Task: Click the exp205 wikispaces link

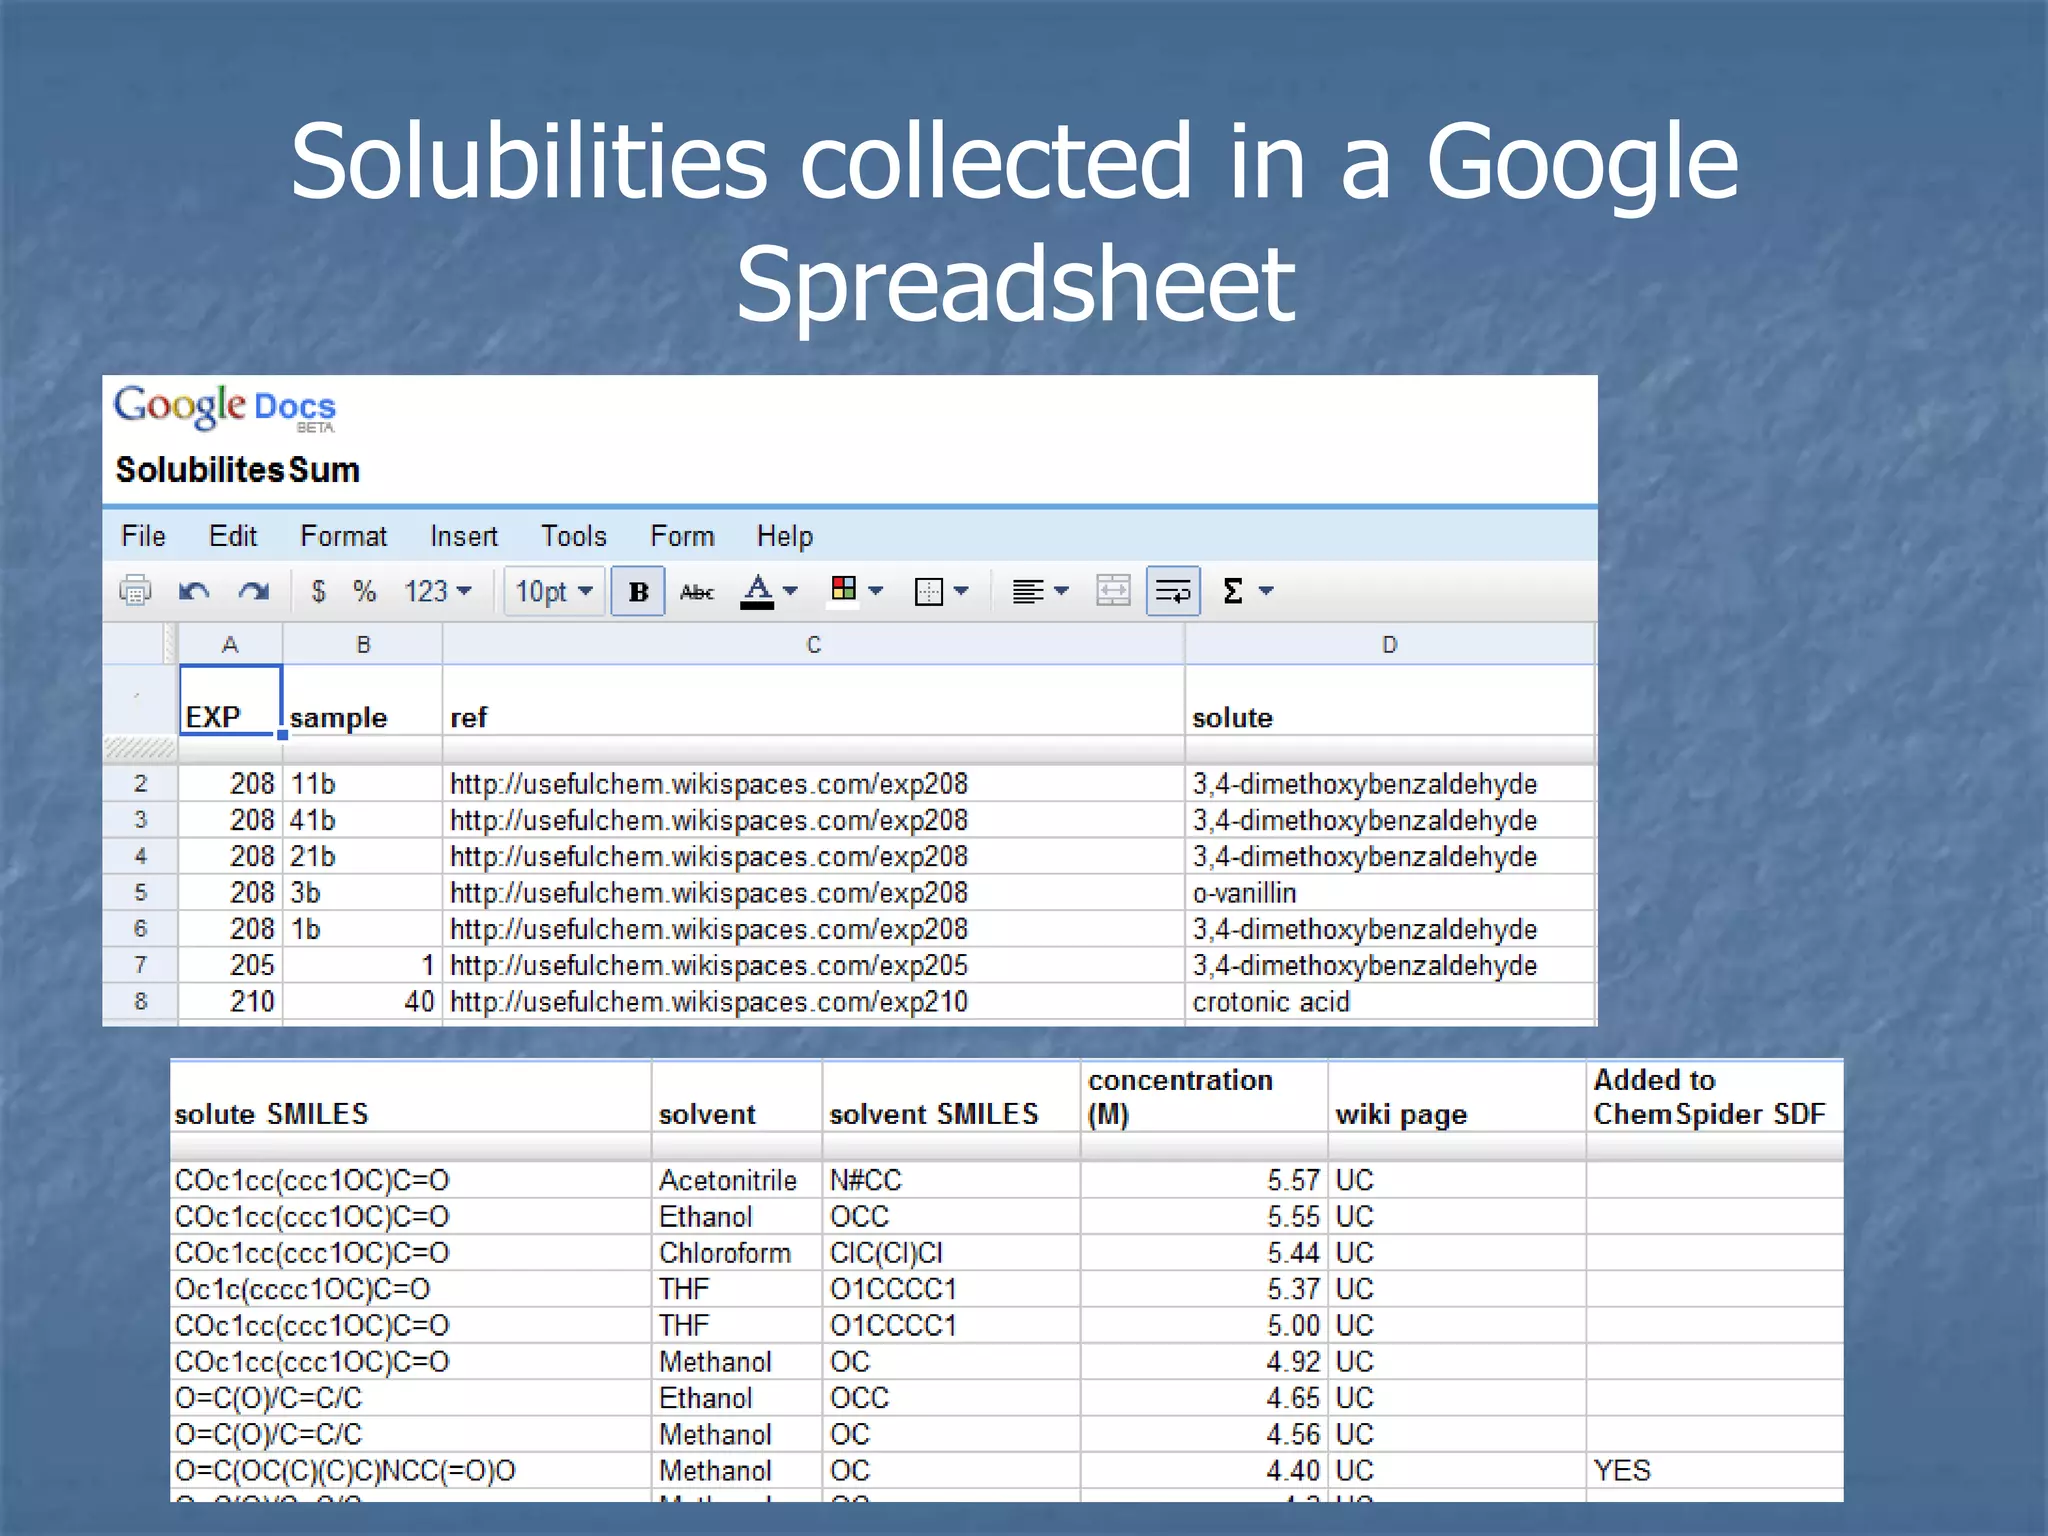Action: pos(708,965)
